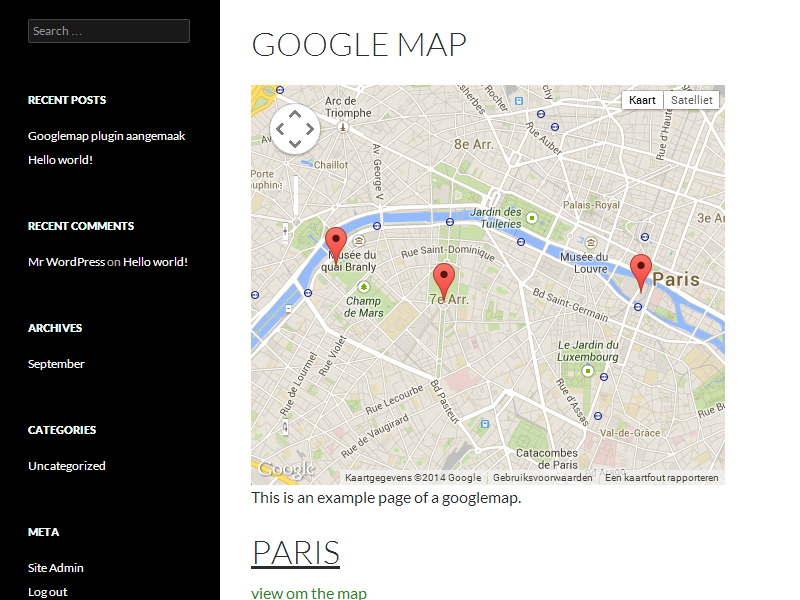Open the PARIS heading link

point(295,553)
